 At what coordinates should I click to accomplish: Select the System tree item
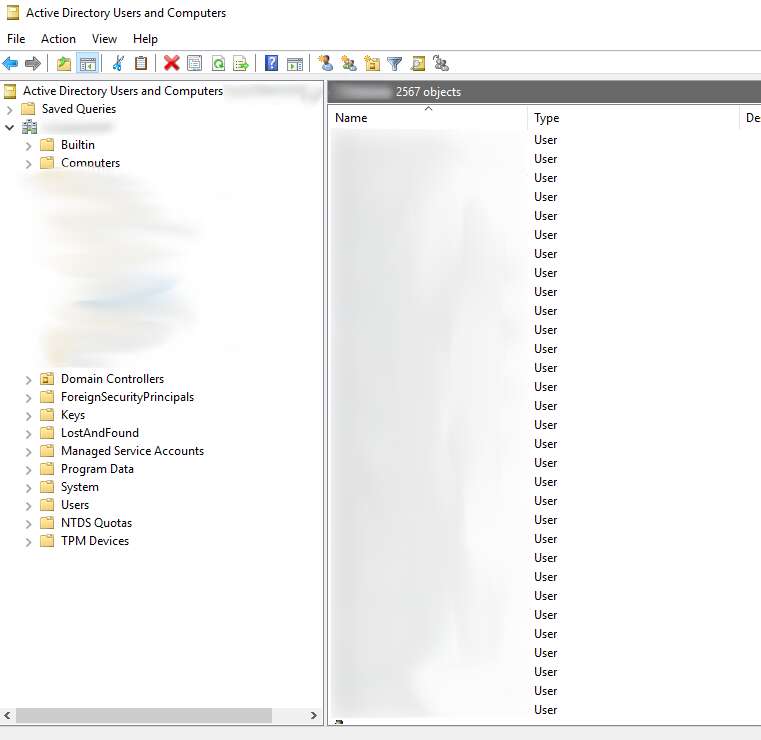pyautogui.click(x=80, y=486)
